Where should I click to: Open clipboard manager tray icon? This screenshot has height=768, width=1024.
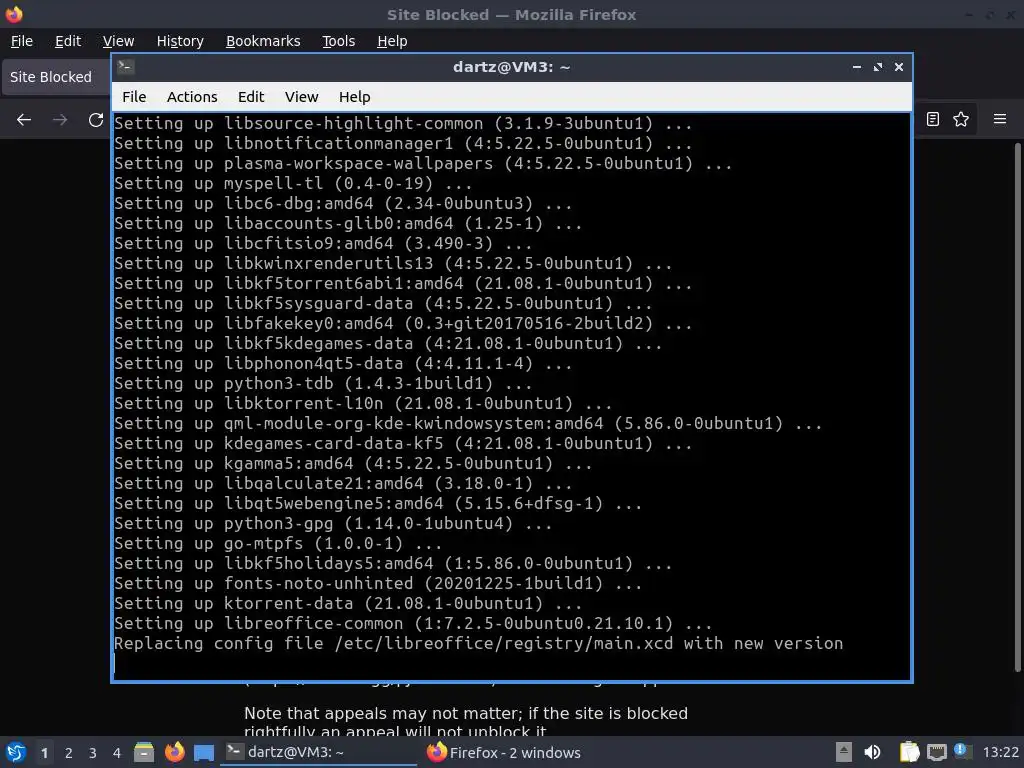[x=909, y=752]
